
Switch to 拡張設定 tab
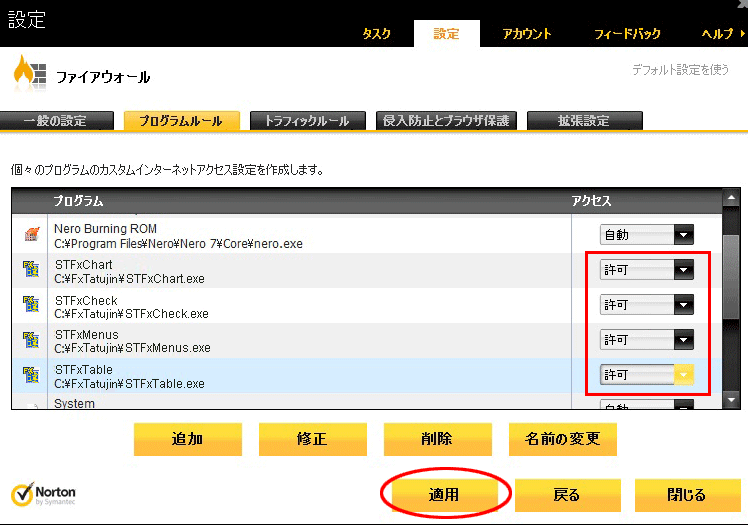click(x=584, y=121)
